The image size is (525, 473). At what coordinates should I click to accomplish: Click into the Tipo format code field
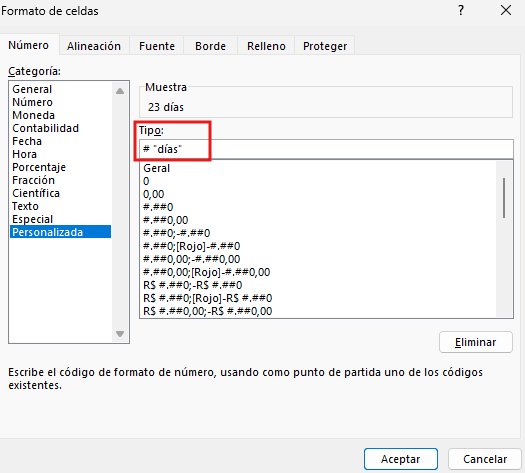(326, 149)
